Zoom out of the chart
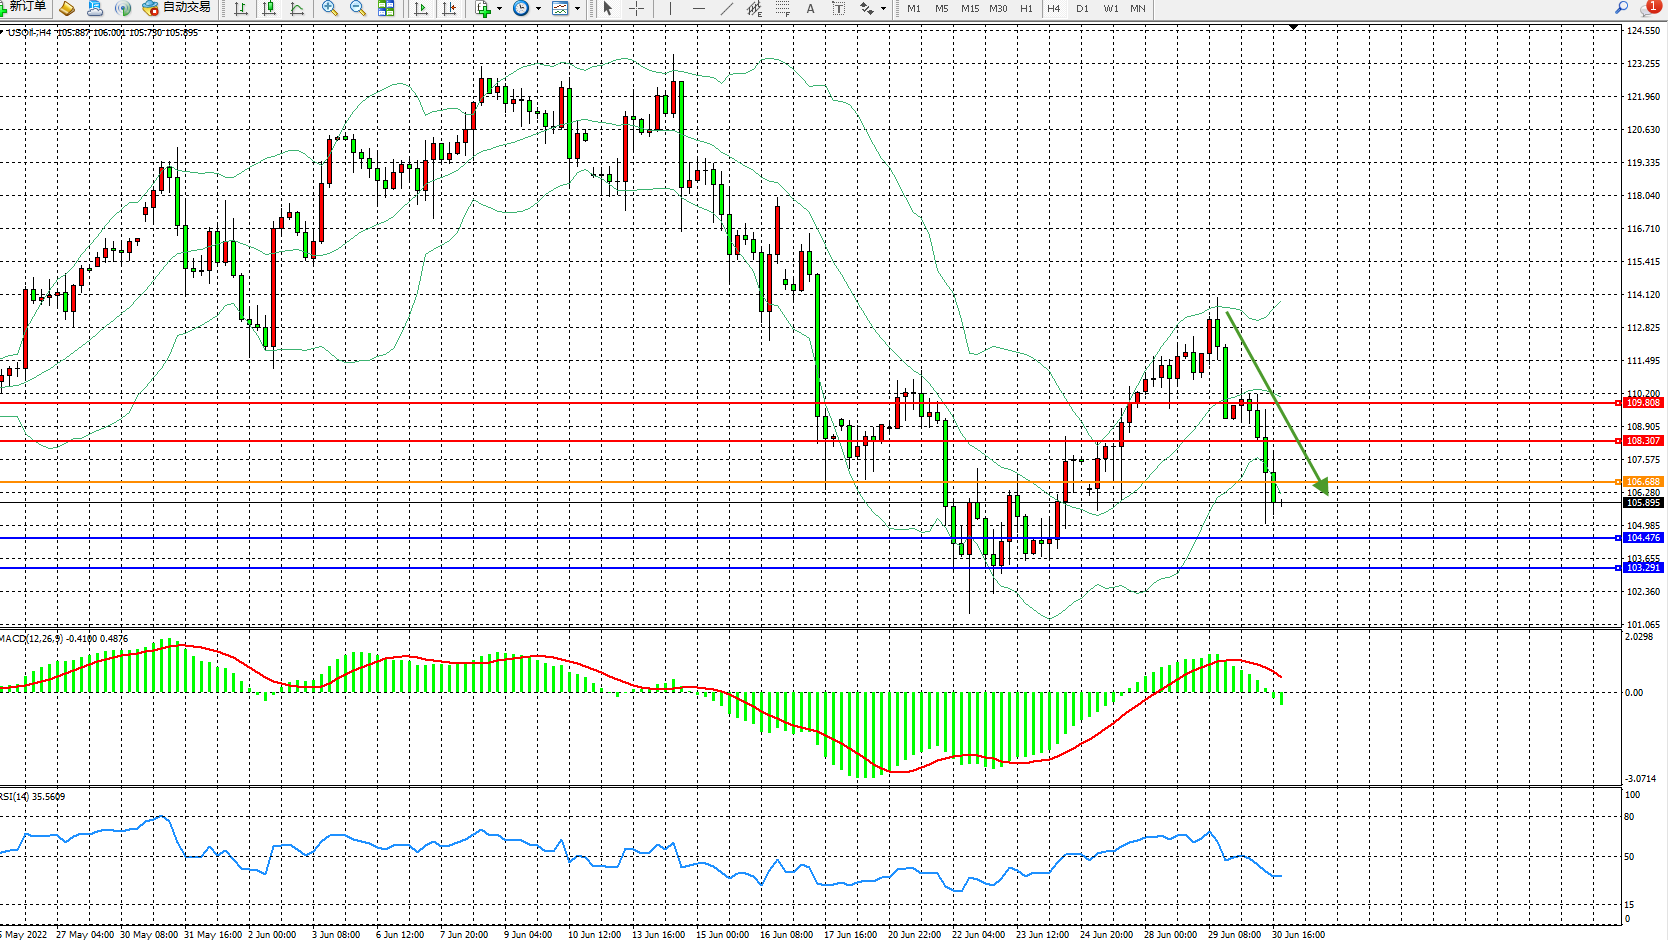The height and width of the screenshot is (940, 1668). click(x=357, y=9)
